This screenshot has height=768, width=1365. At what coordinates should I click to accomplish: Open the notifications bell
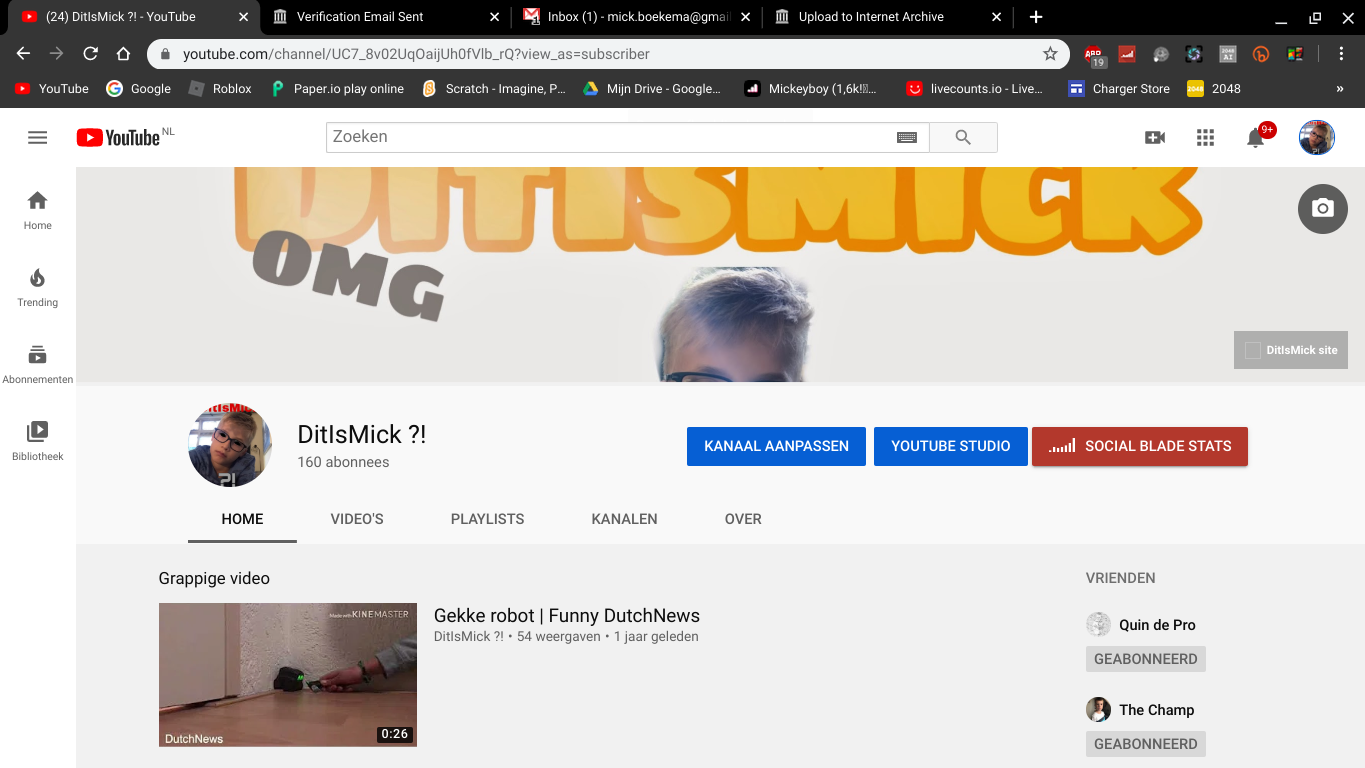tap(1256, 138)
